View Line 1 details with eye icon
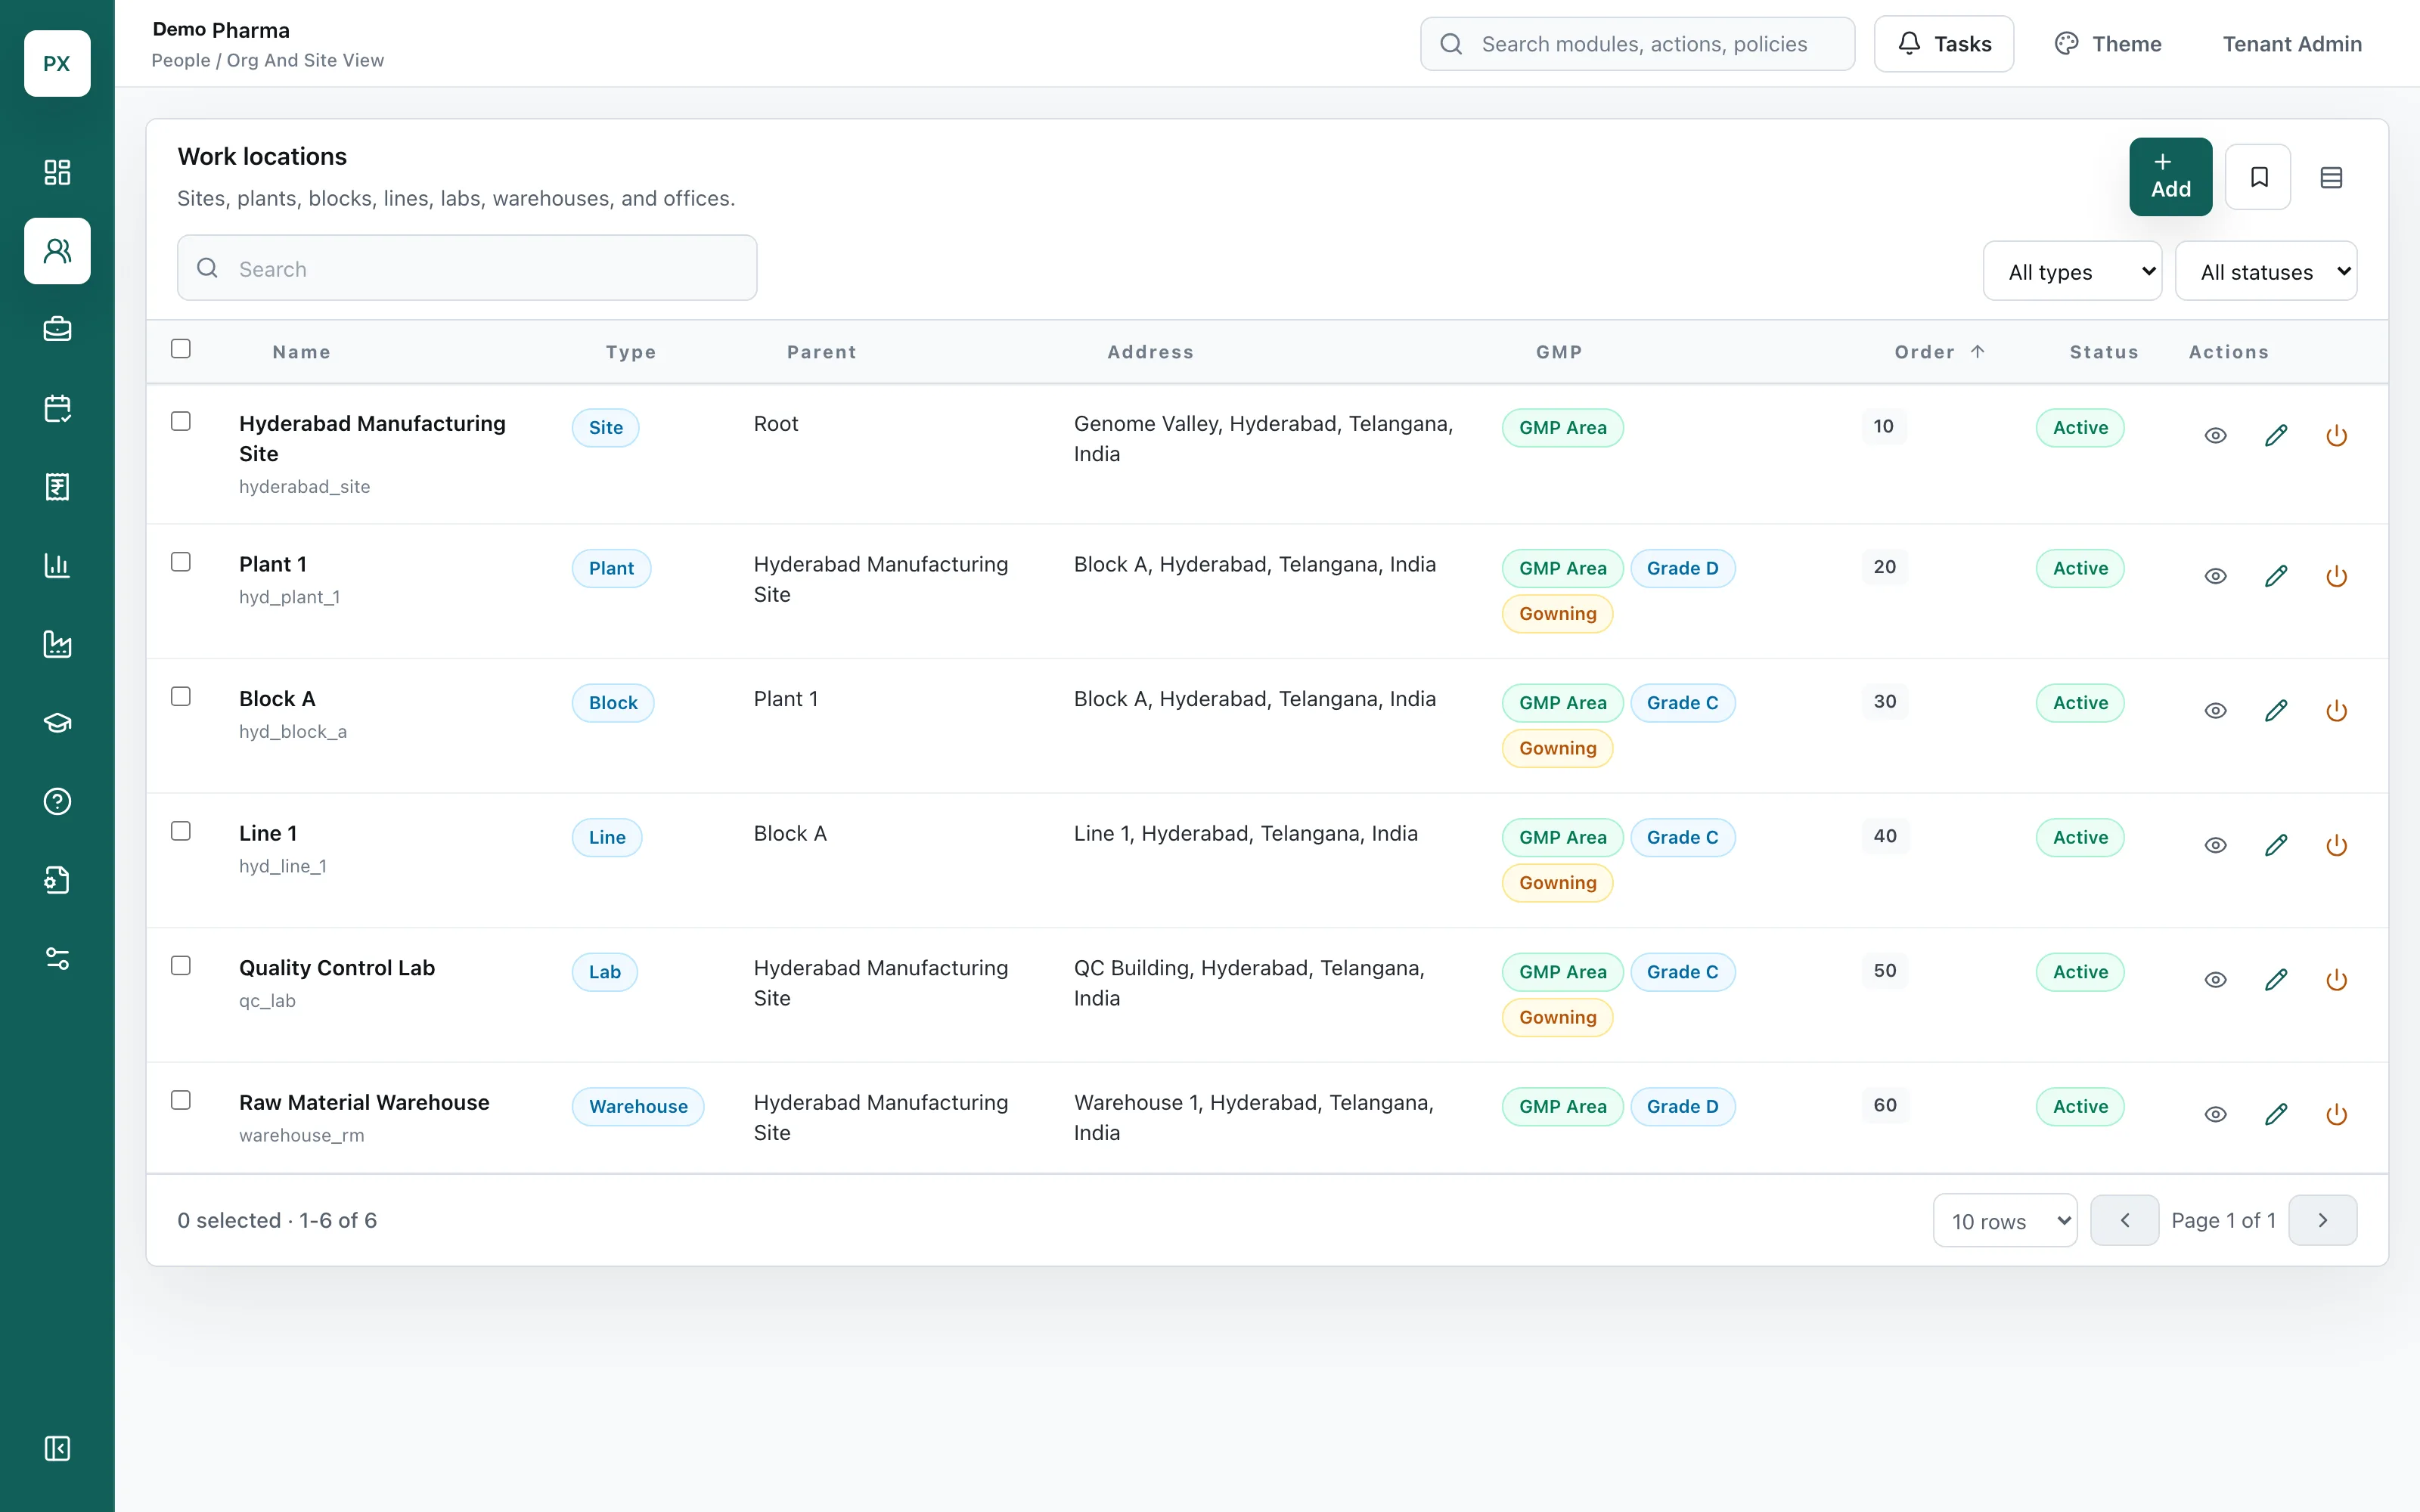Image resolution: width=2420 pixels, height=1512 pixels. point(2215,845)
